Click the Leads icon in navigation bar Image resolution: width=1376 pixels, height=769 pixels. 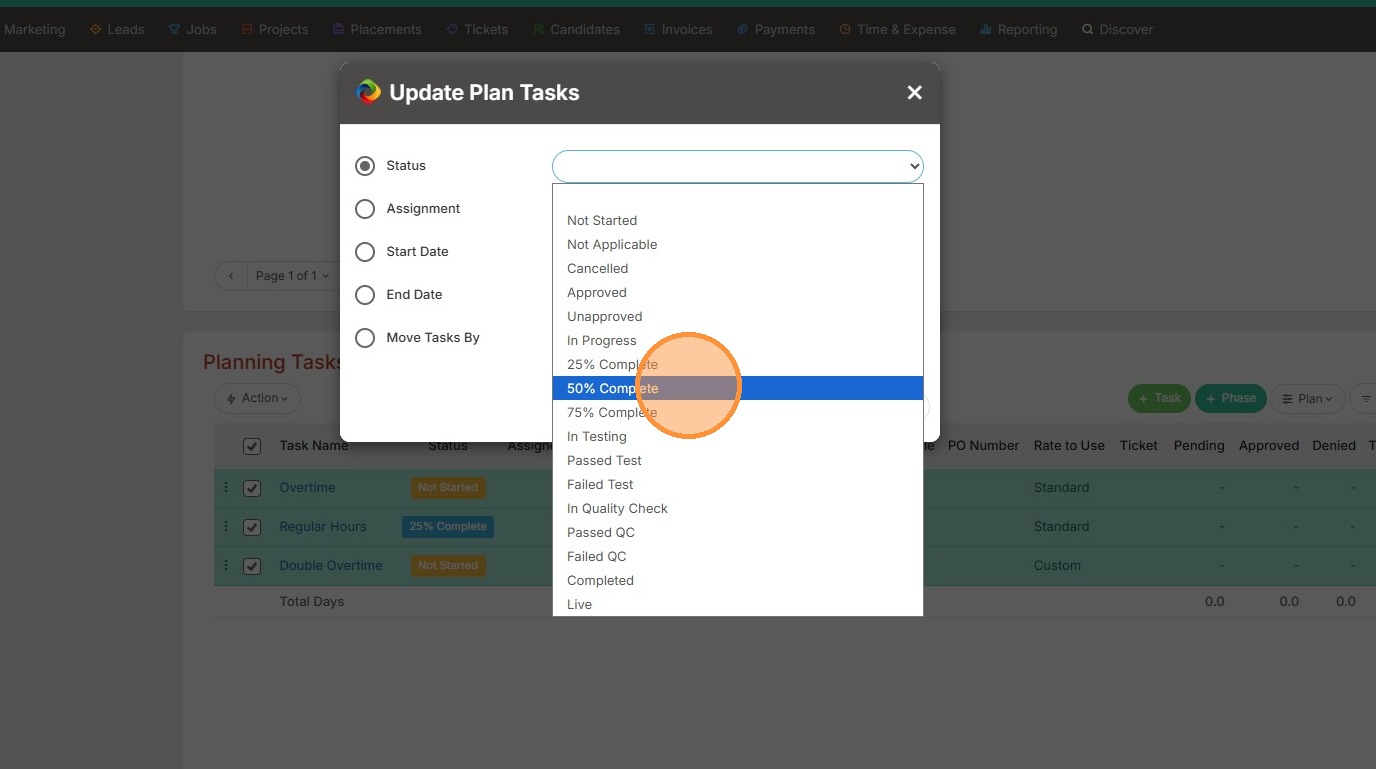pyautogui.click(x=96, y=30)
